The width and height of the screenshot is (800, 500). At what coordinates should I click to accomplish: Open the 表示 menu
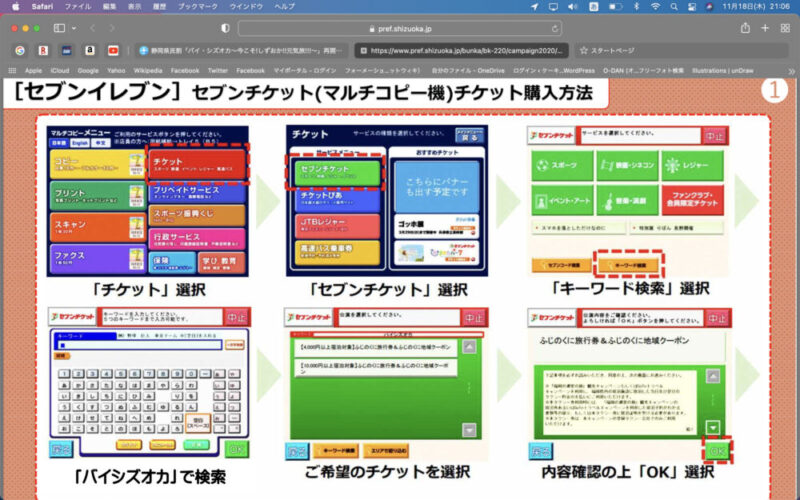click(134, 7)
